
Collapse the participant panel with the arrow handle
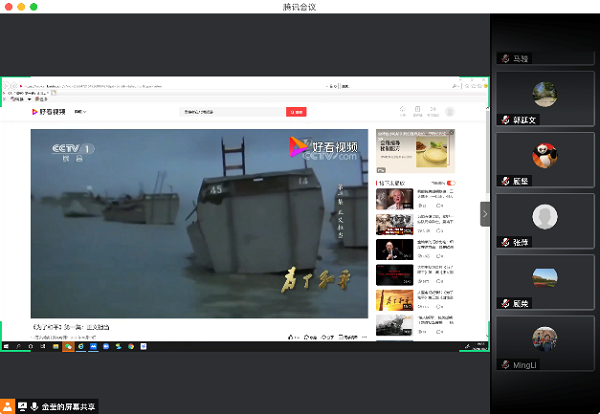[x=485, y=213]
